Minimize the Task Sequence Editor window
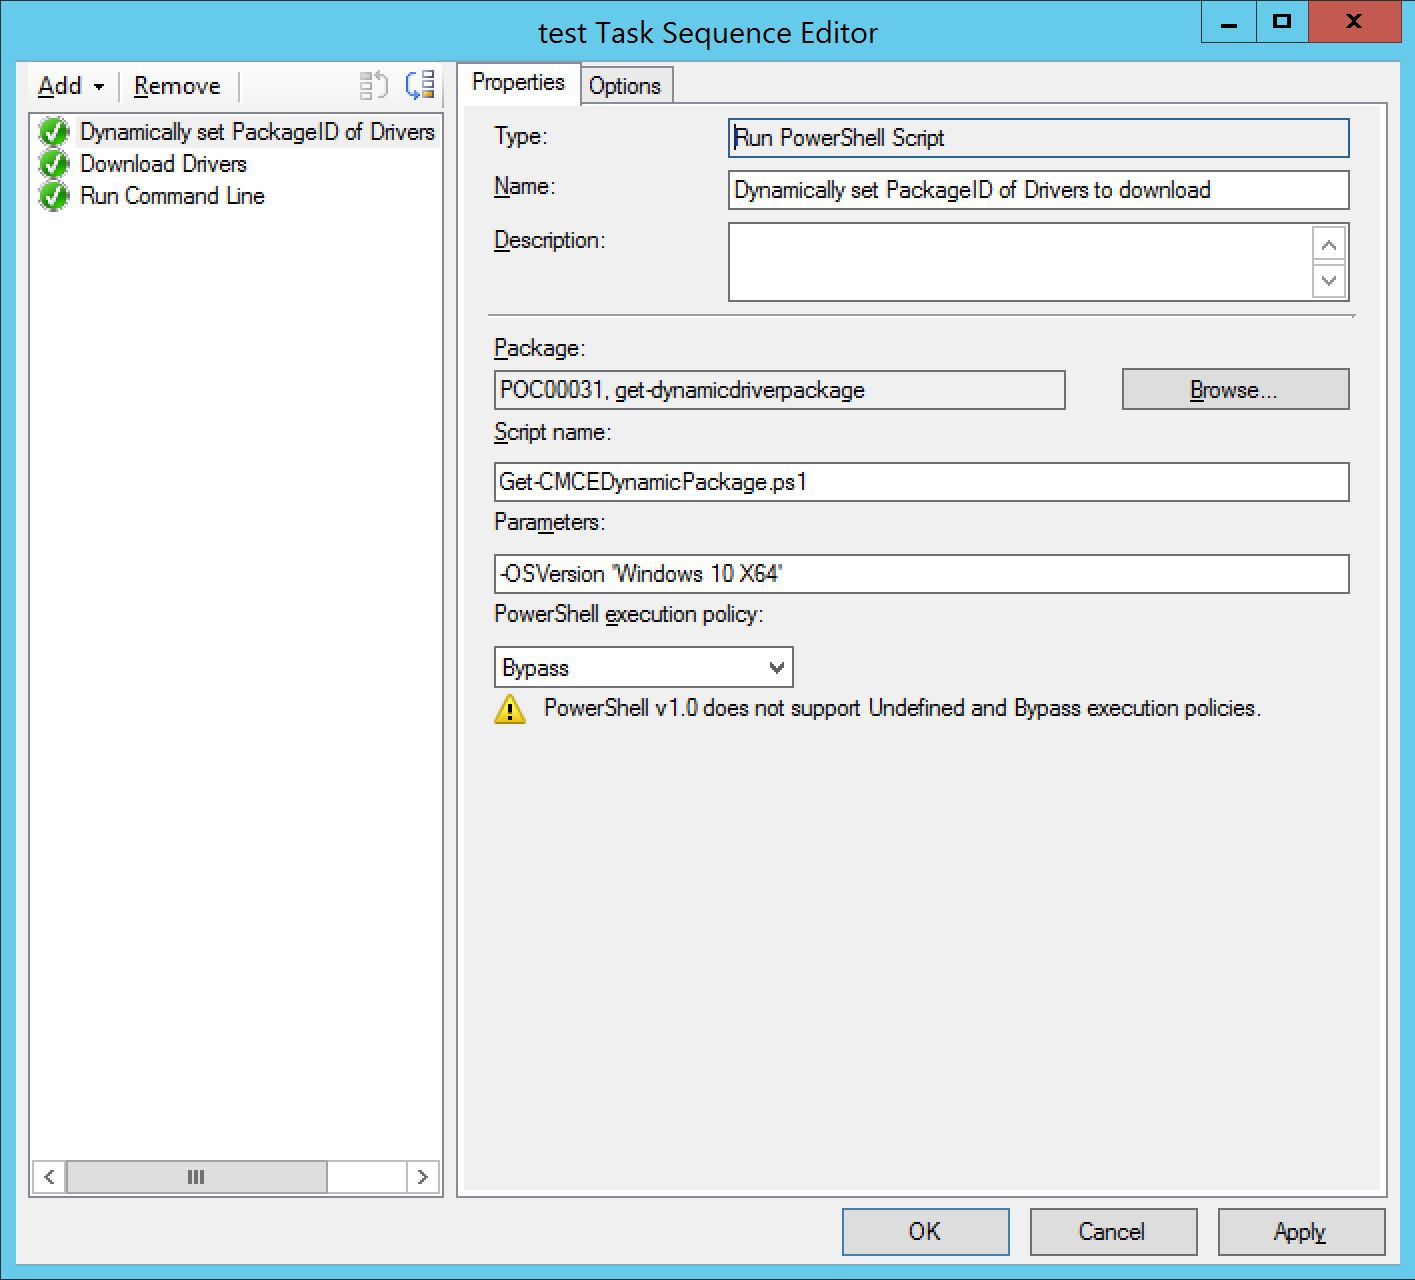Viewport: 1415px width, 1280px height. [1228, 22]
